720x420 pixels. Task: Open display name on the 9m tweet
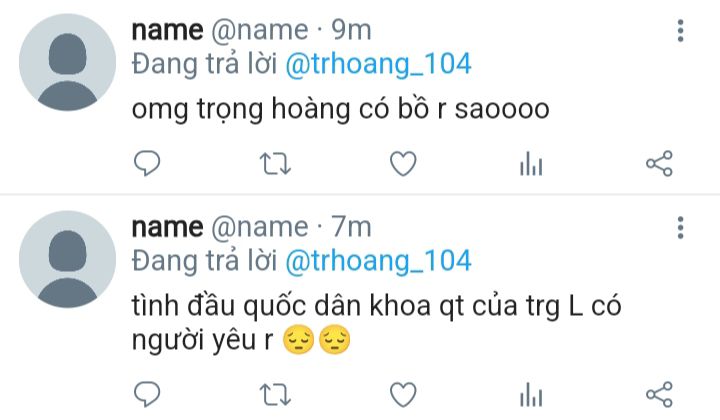click(167, 30)
